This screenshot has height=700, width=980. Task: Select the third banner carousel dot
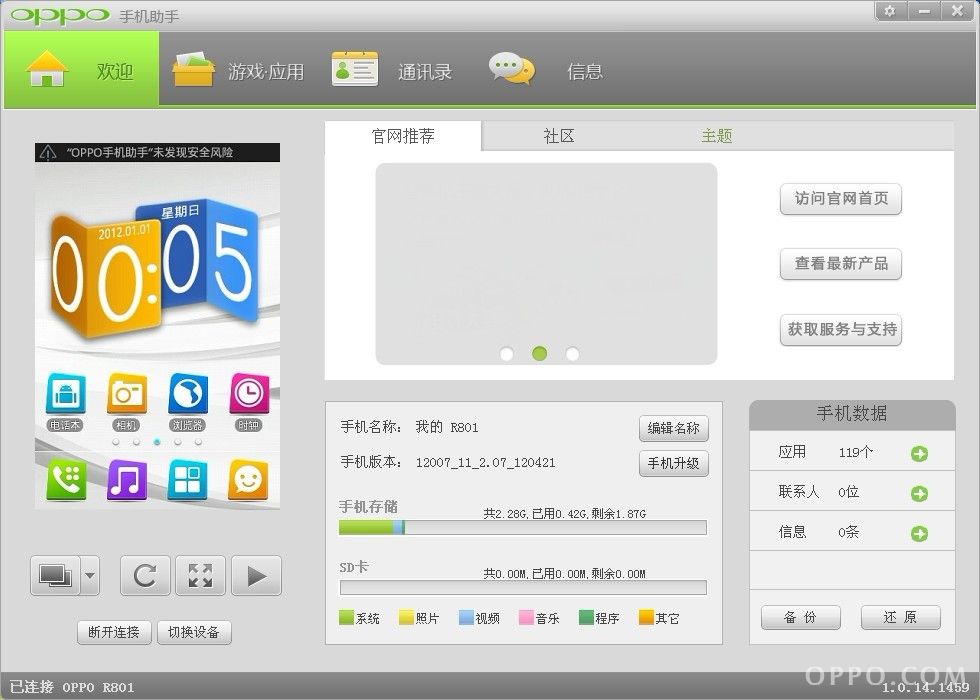tap(572, 354)
